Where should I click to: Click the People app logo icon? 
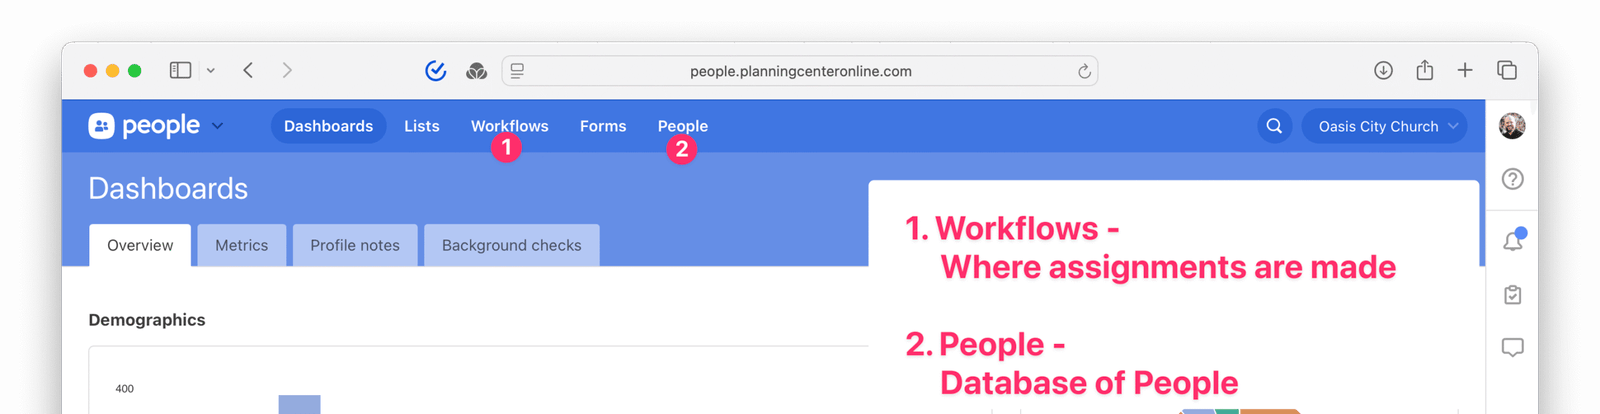pyautogui.click(x=101, y=126)
